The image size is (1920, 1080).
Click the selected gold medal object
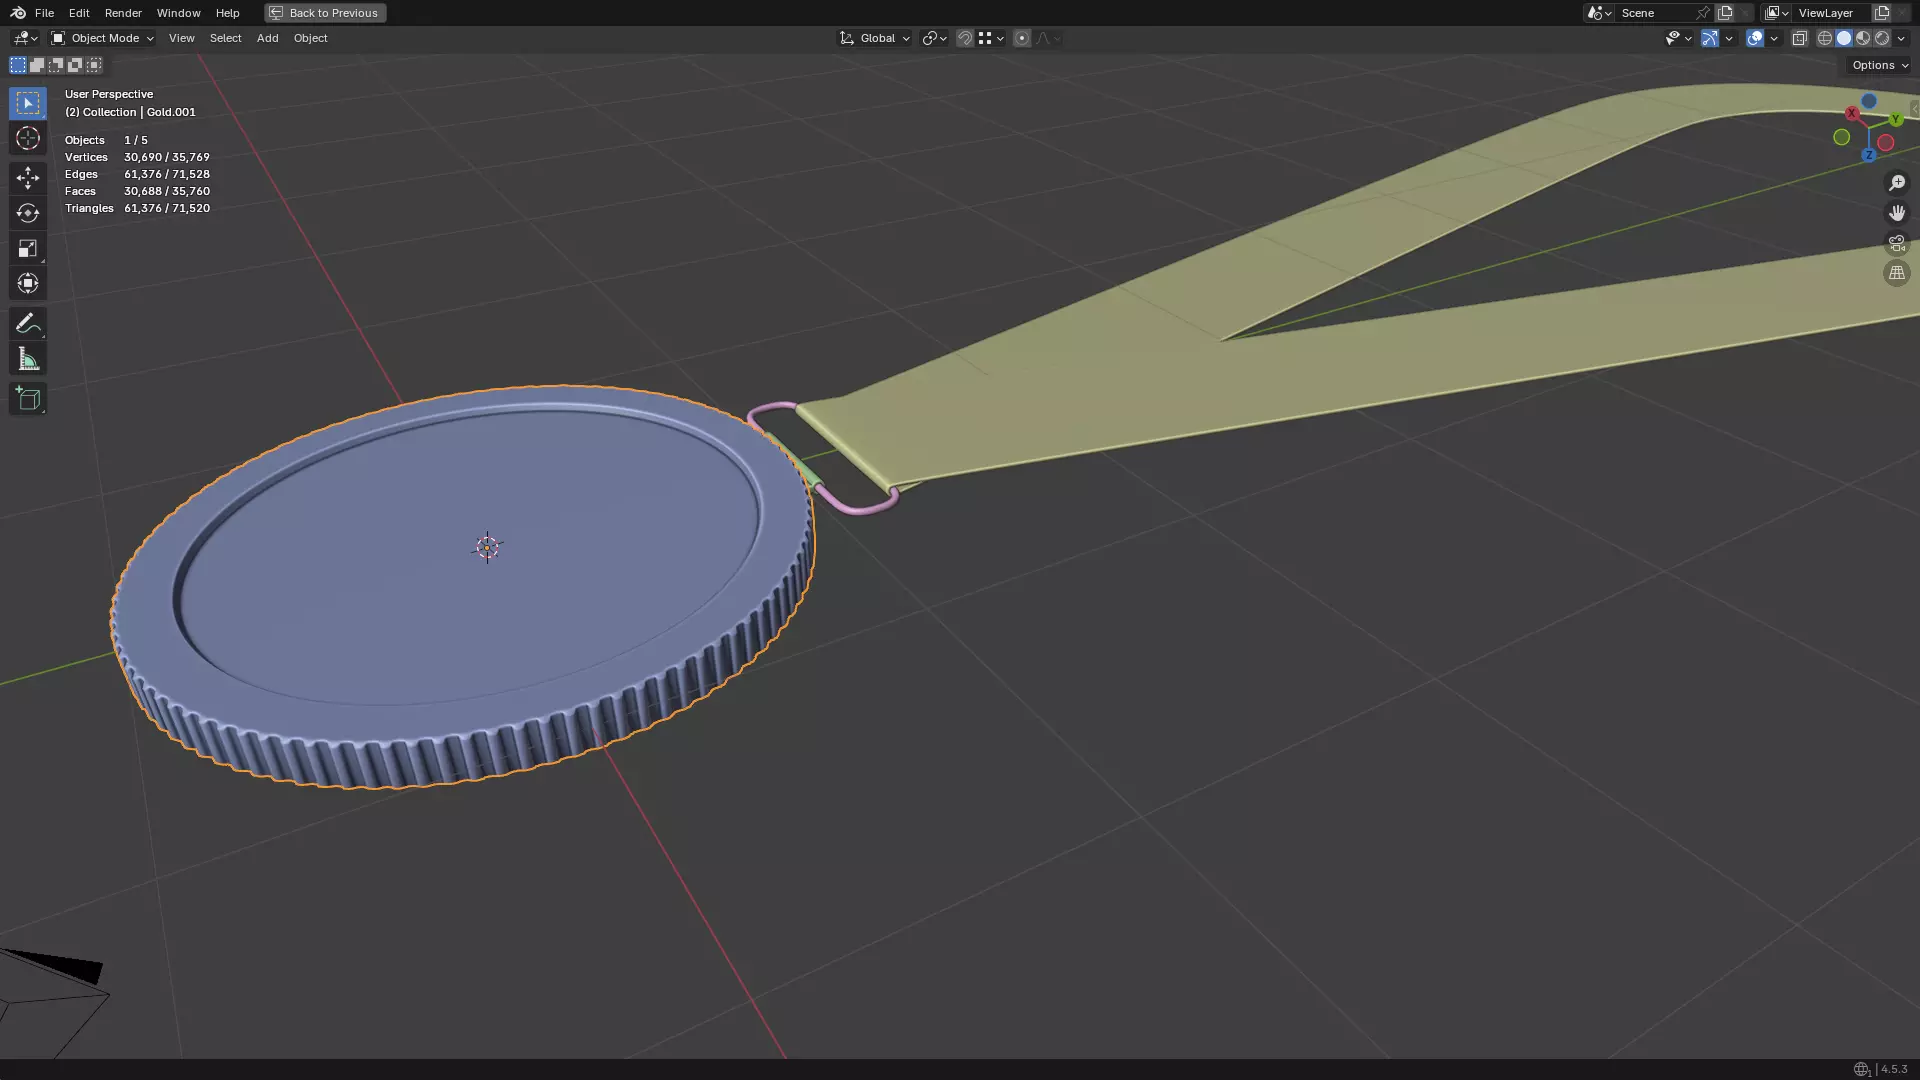tap(462, 586)
